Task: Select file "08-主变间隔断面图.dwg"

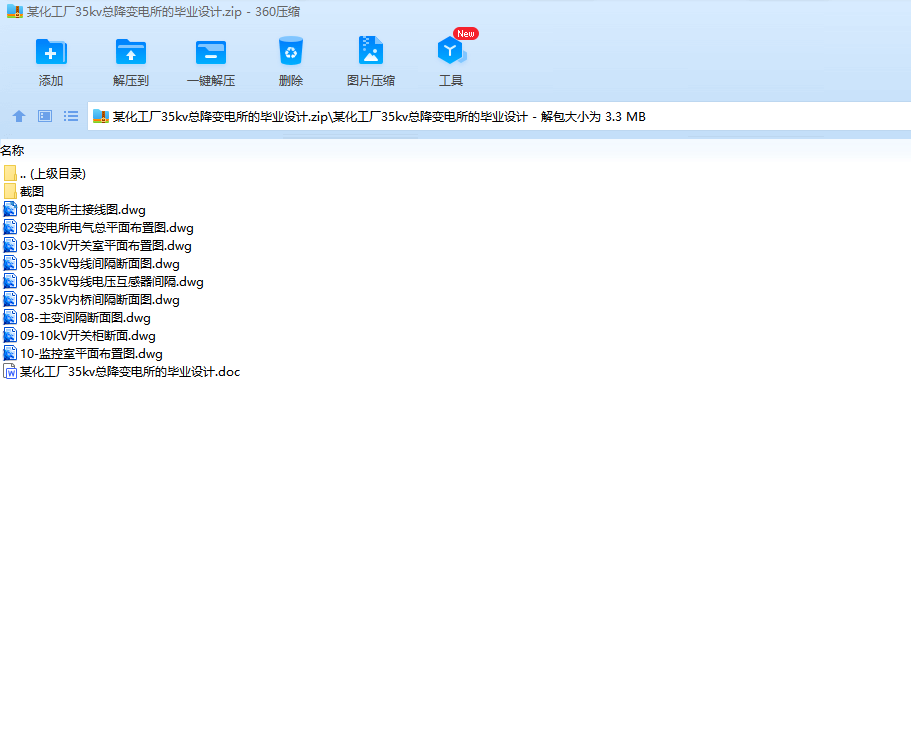Action: tap(85, 317)
